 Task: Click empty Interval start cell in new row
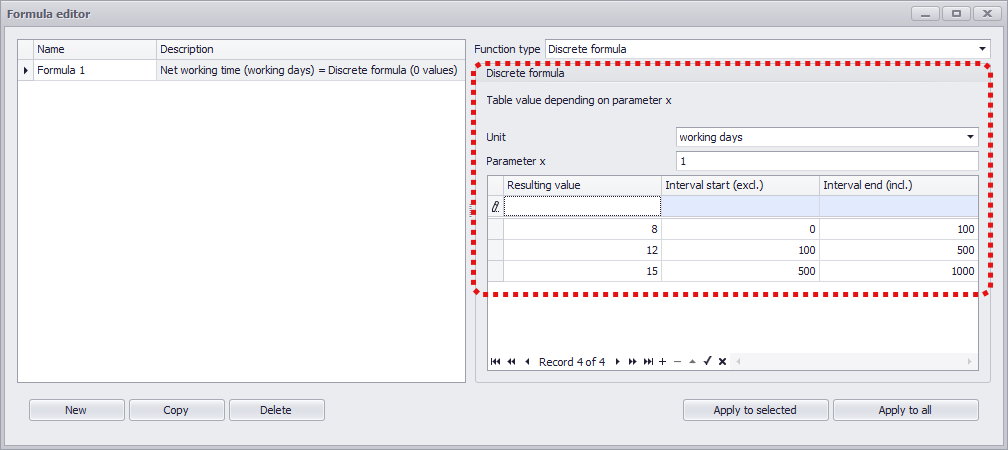[741, 206]
